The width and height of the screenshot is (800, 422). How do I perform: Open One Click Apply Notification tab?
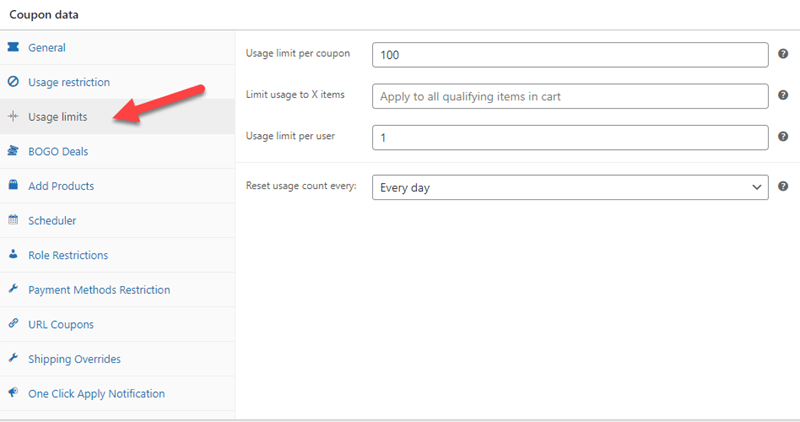(x=117, y=394)
